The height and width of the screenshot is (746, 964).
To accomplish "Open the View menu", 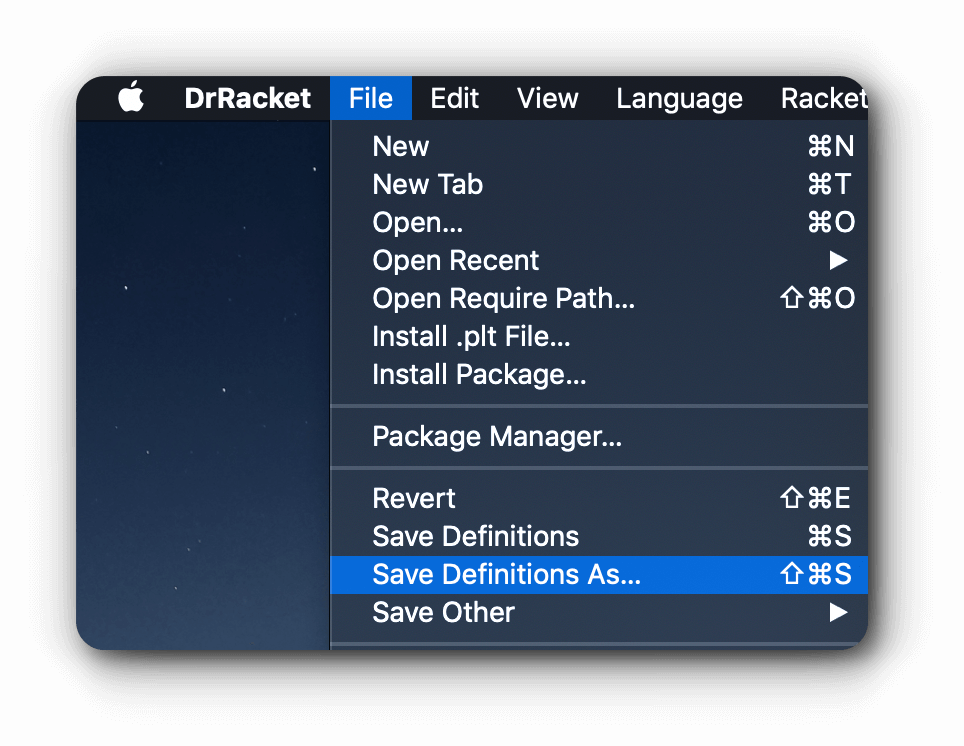I will [x=547, y=98].
